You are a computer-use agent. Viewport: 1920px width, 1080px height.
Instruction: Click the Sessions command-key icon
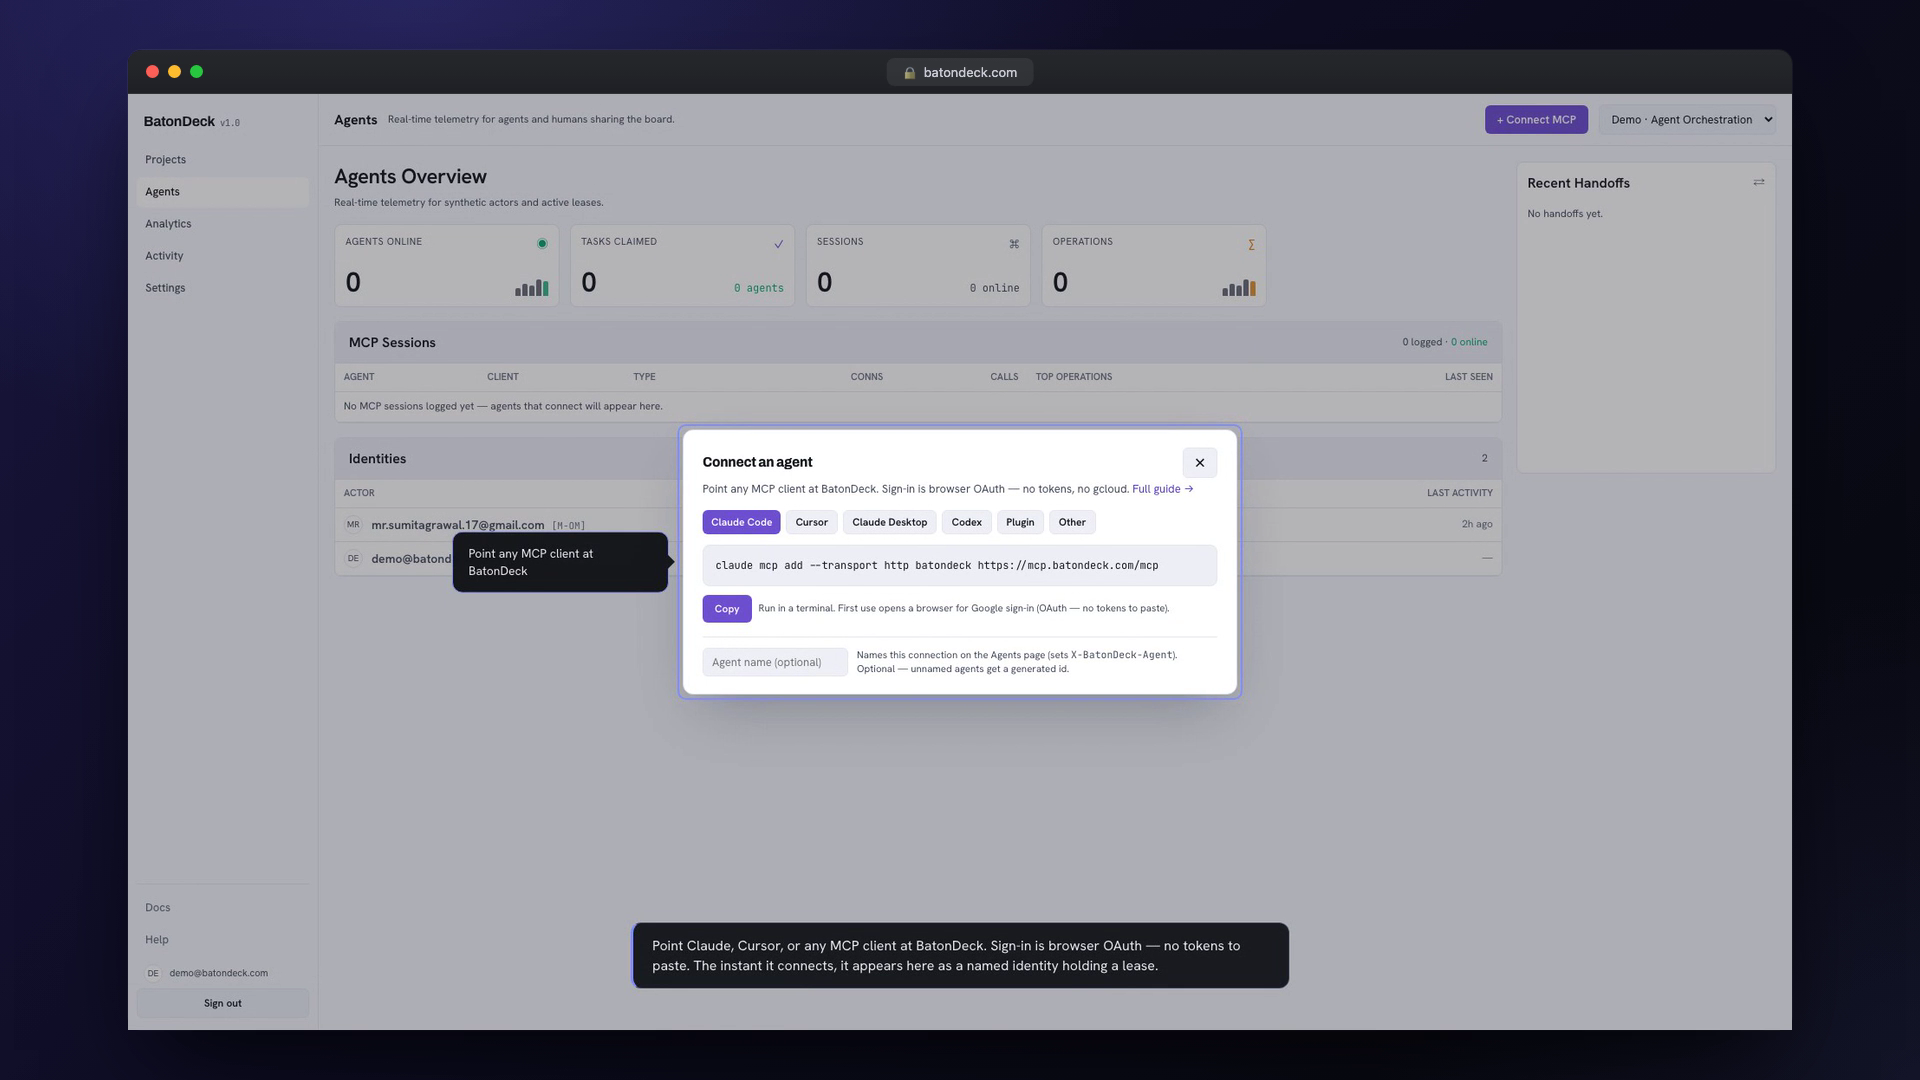click(x=1014, y=244)
